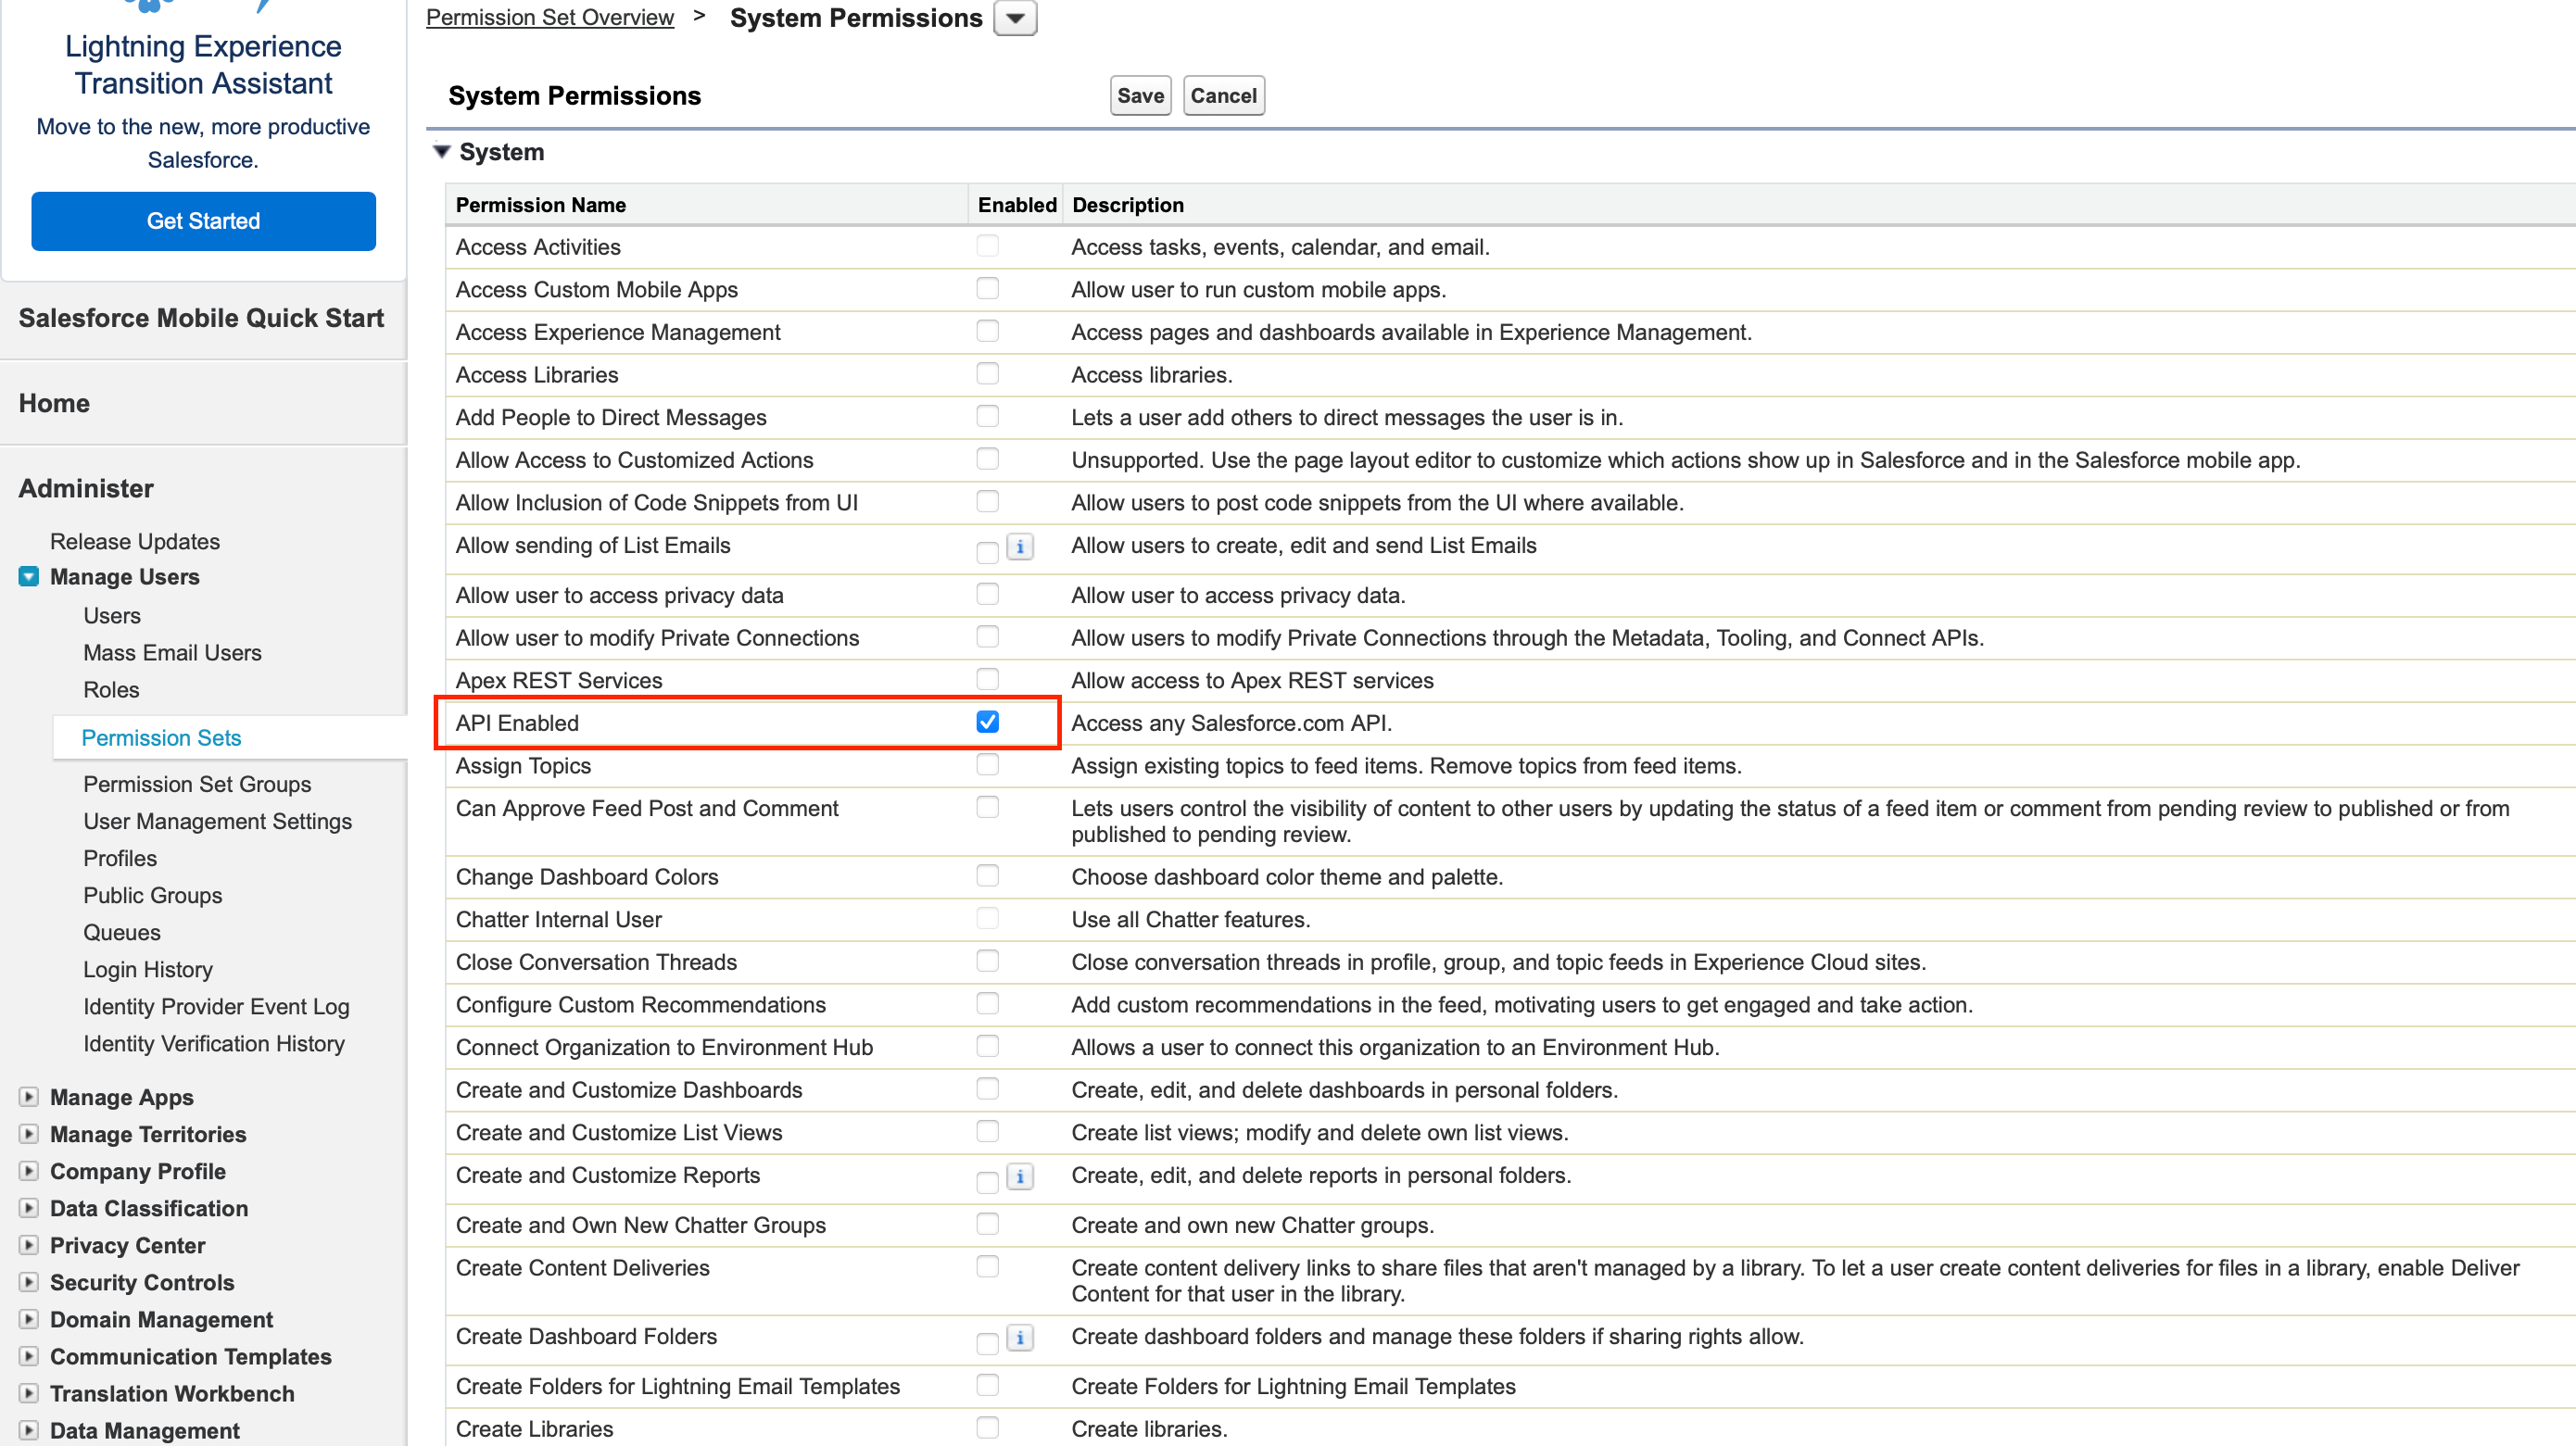
Task: Check the Create Libraries permission
Action: [987, 1427]
